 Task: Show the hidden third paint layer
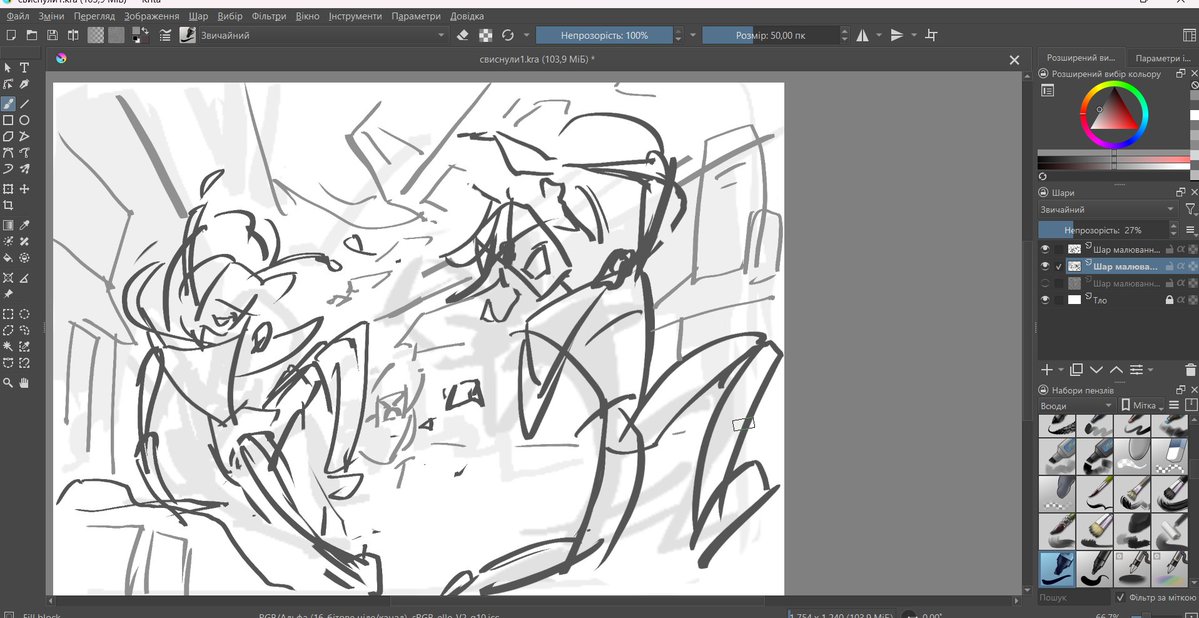1045,283
